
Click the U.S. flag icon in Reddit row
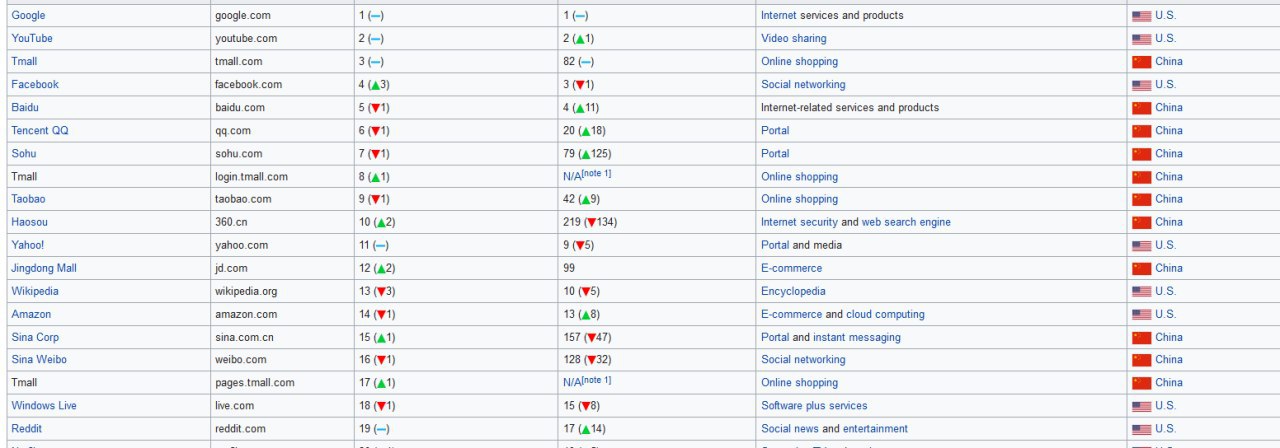(x=1141, y=429)
